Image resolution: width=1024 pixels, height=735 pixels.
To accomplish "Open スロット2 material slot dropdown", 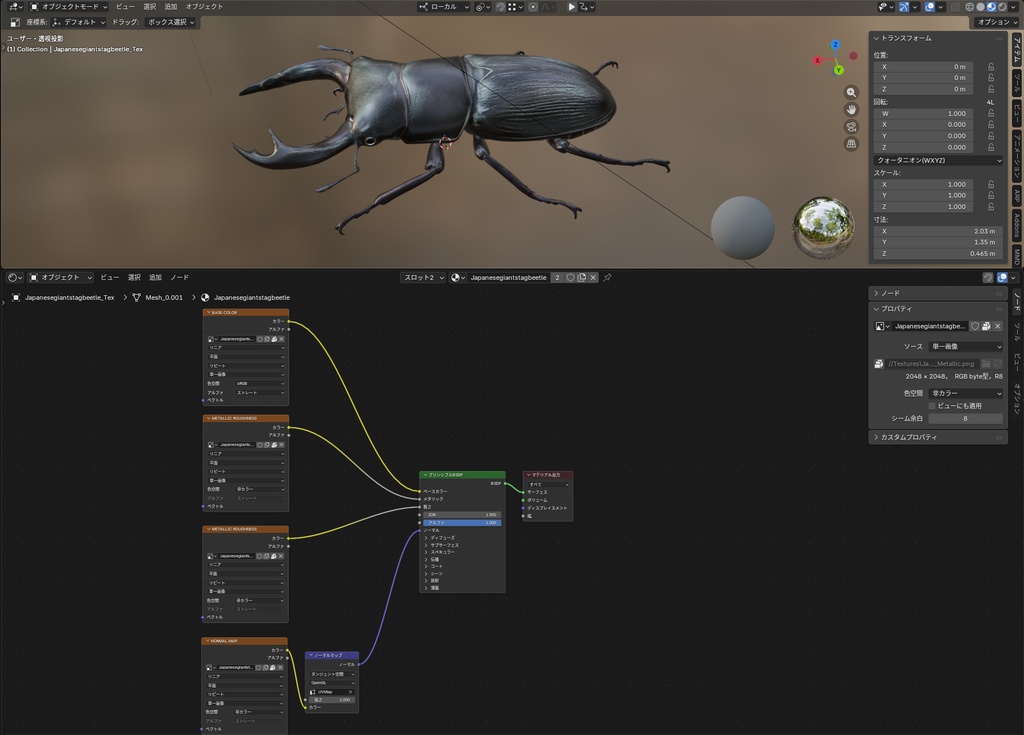I will tap(423, 278).
